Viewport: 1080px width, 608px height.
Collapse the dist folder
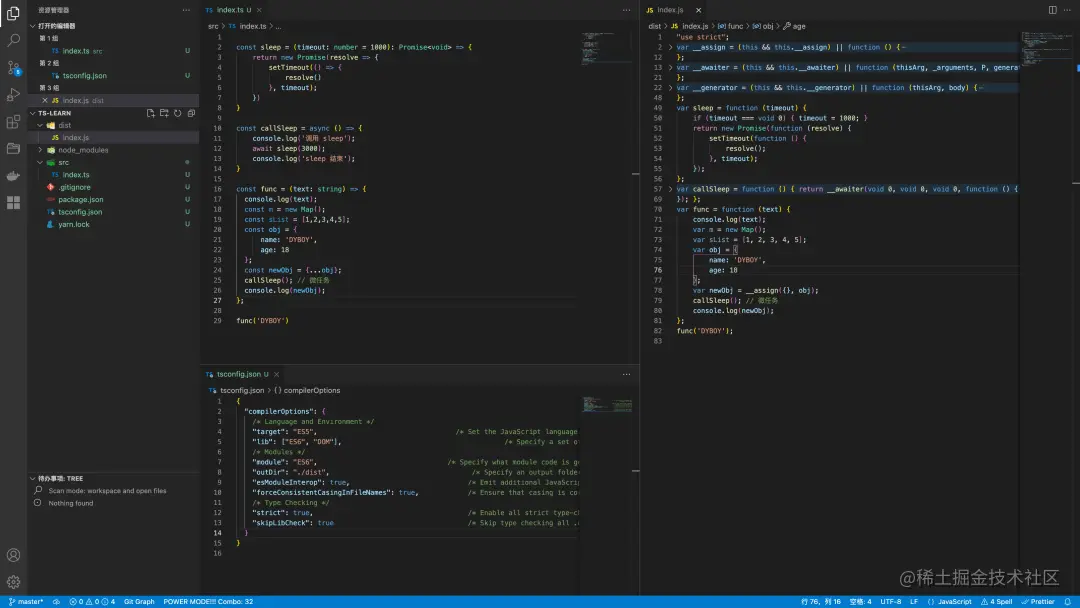click(40, 125)
